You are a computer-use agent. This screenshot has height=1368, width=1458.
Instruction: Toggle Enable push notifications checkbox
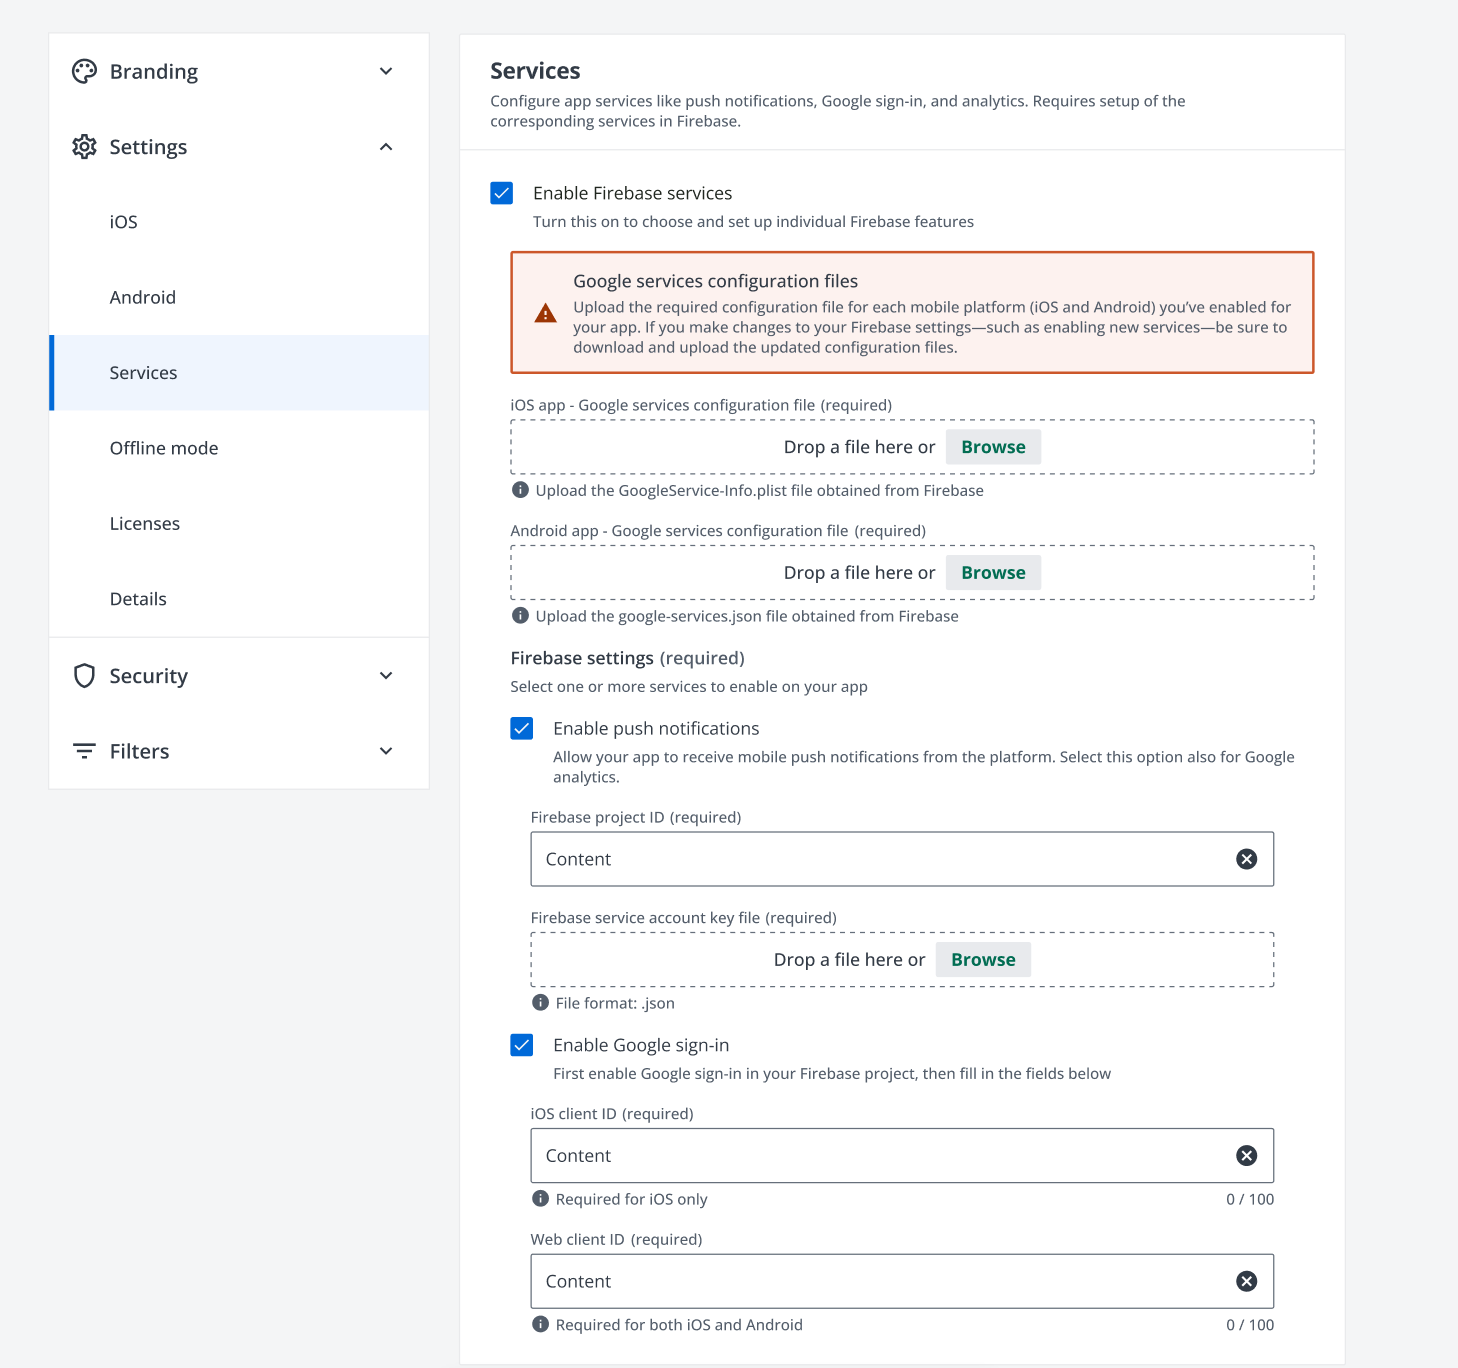(x=522, y=729)
